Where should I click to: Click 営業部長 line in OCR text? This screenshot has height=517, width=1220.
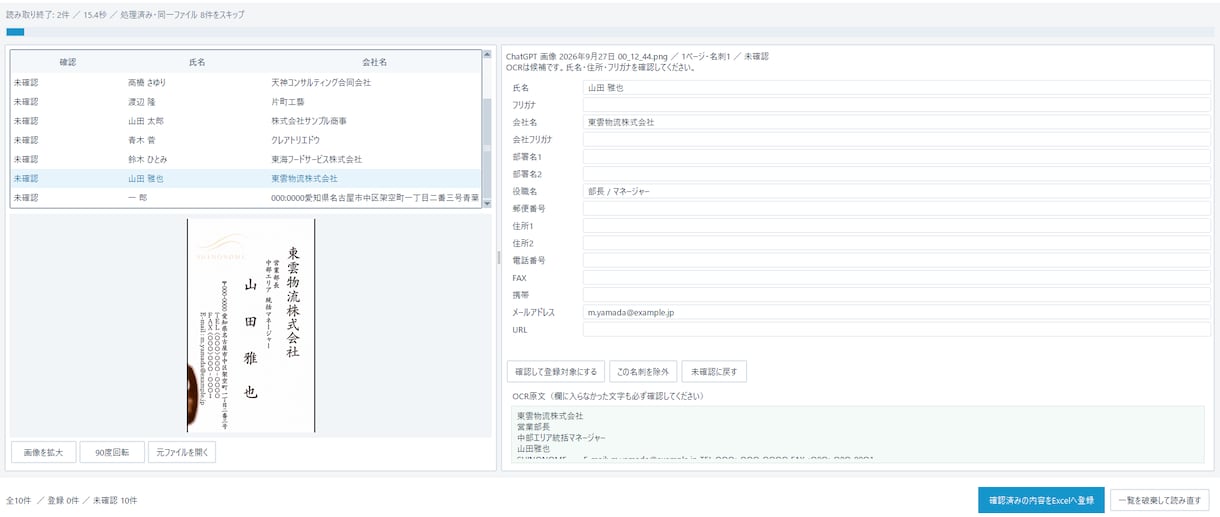tap(535, 426)
